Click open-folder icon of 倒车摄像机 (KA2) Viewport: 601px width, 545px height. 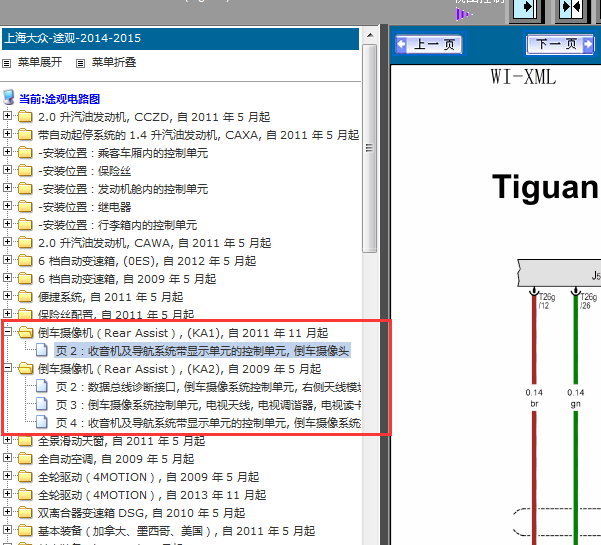(x=26, y=368)
